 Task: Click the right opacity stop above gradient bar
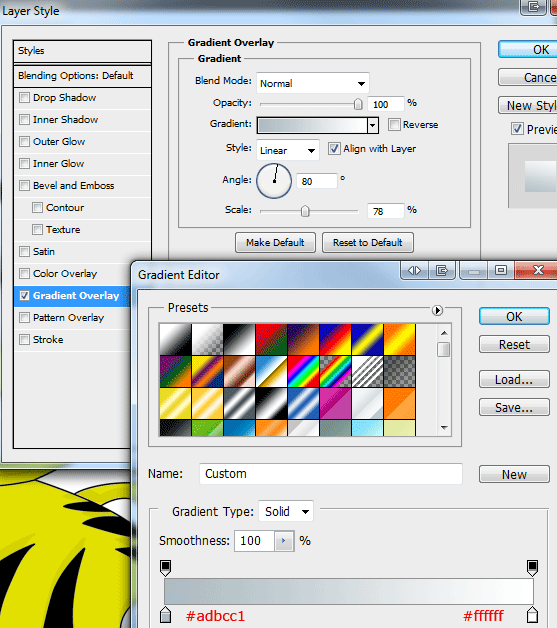pos(532,568)
